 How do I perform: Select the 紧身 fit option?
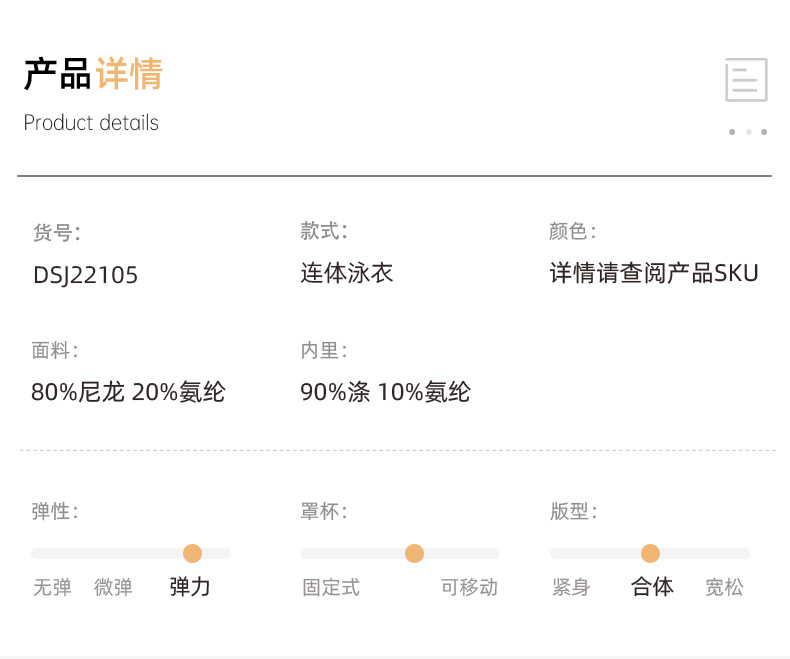571,588
